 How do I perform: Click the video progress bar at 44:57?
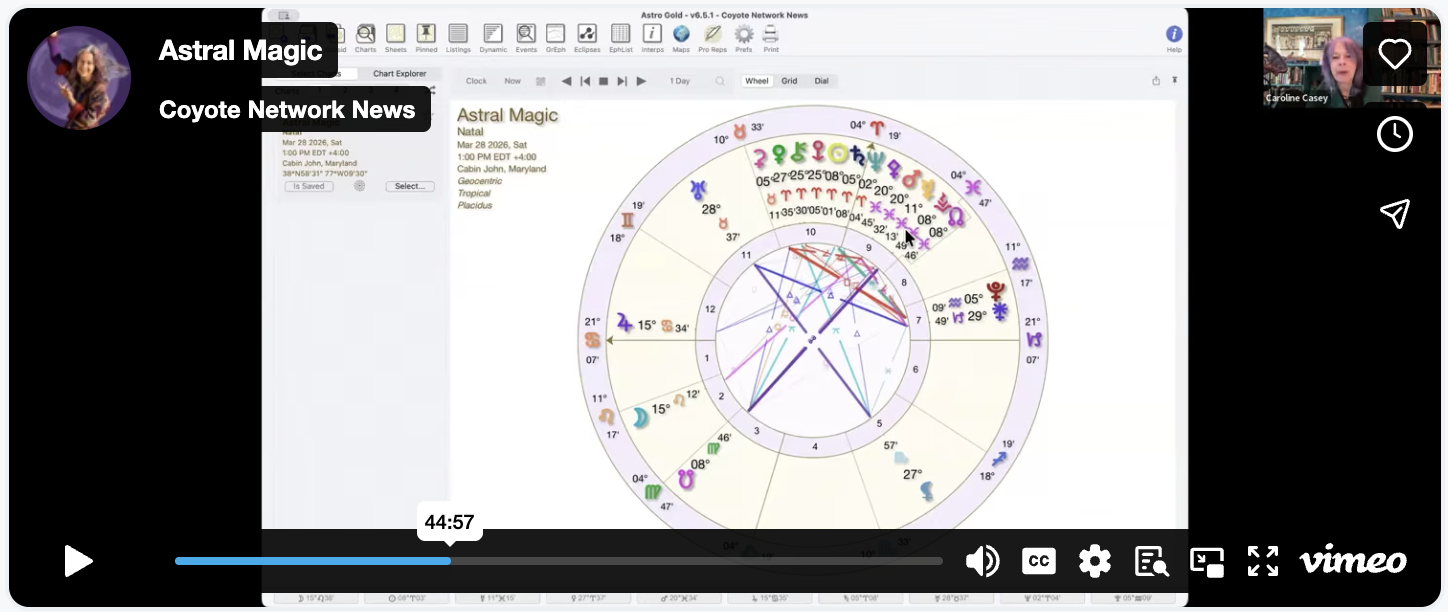pyautogui.click(x=450, y=561)
